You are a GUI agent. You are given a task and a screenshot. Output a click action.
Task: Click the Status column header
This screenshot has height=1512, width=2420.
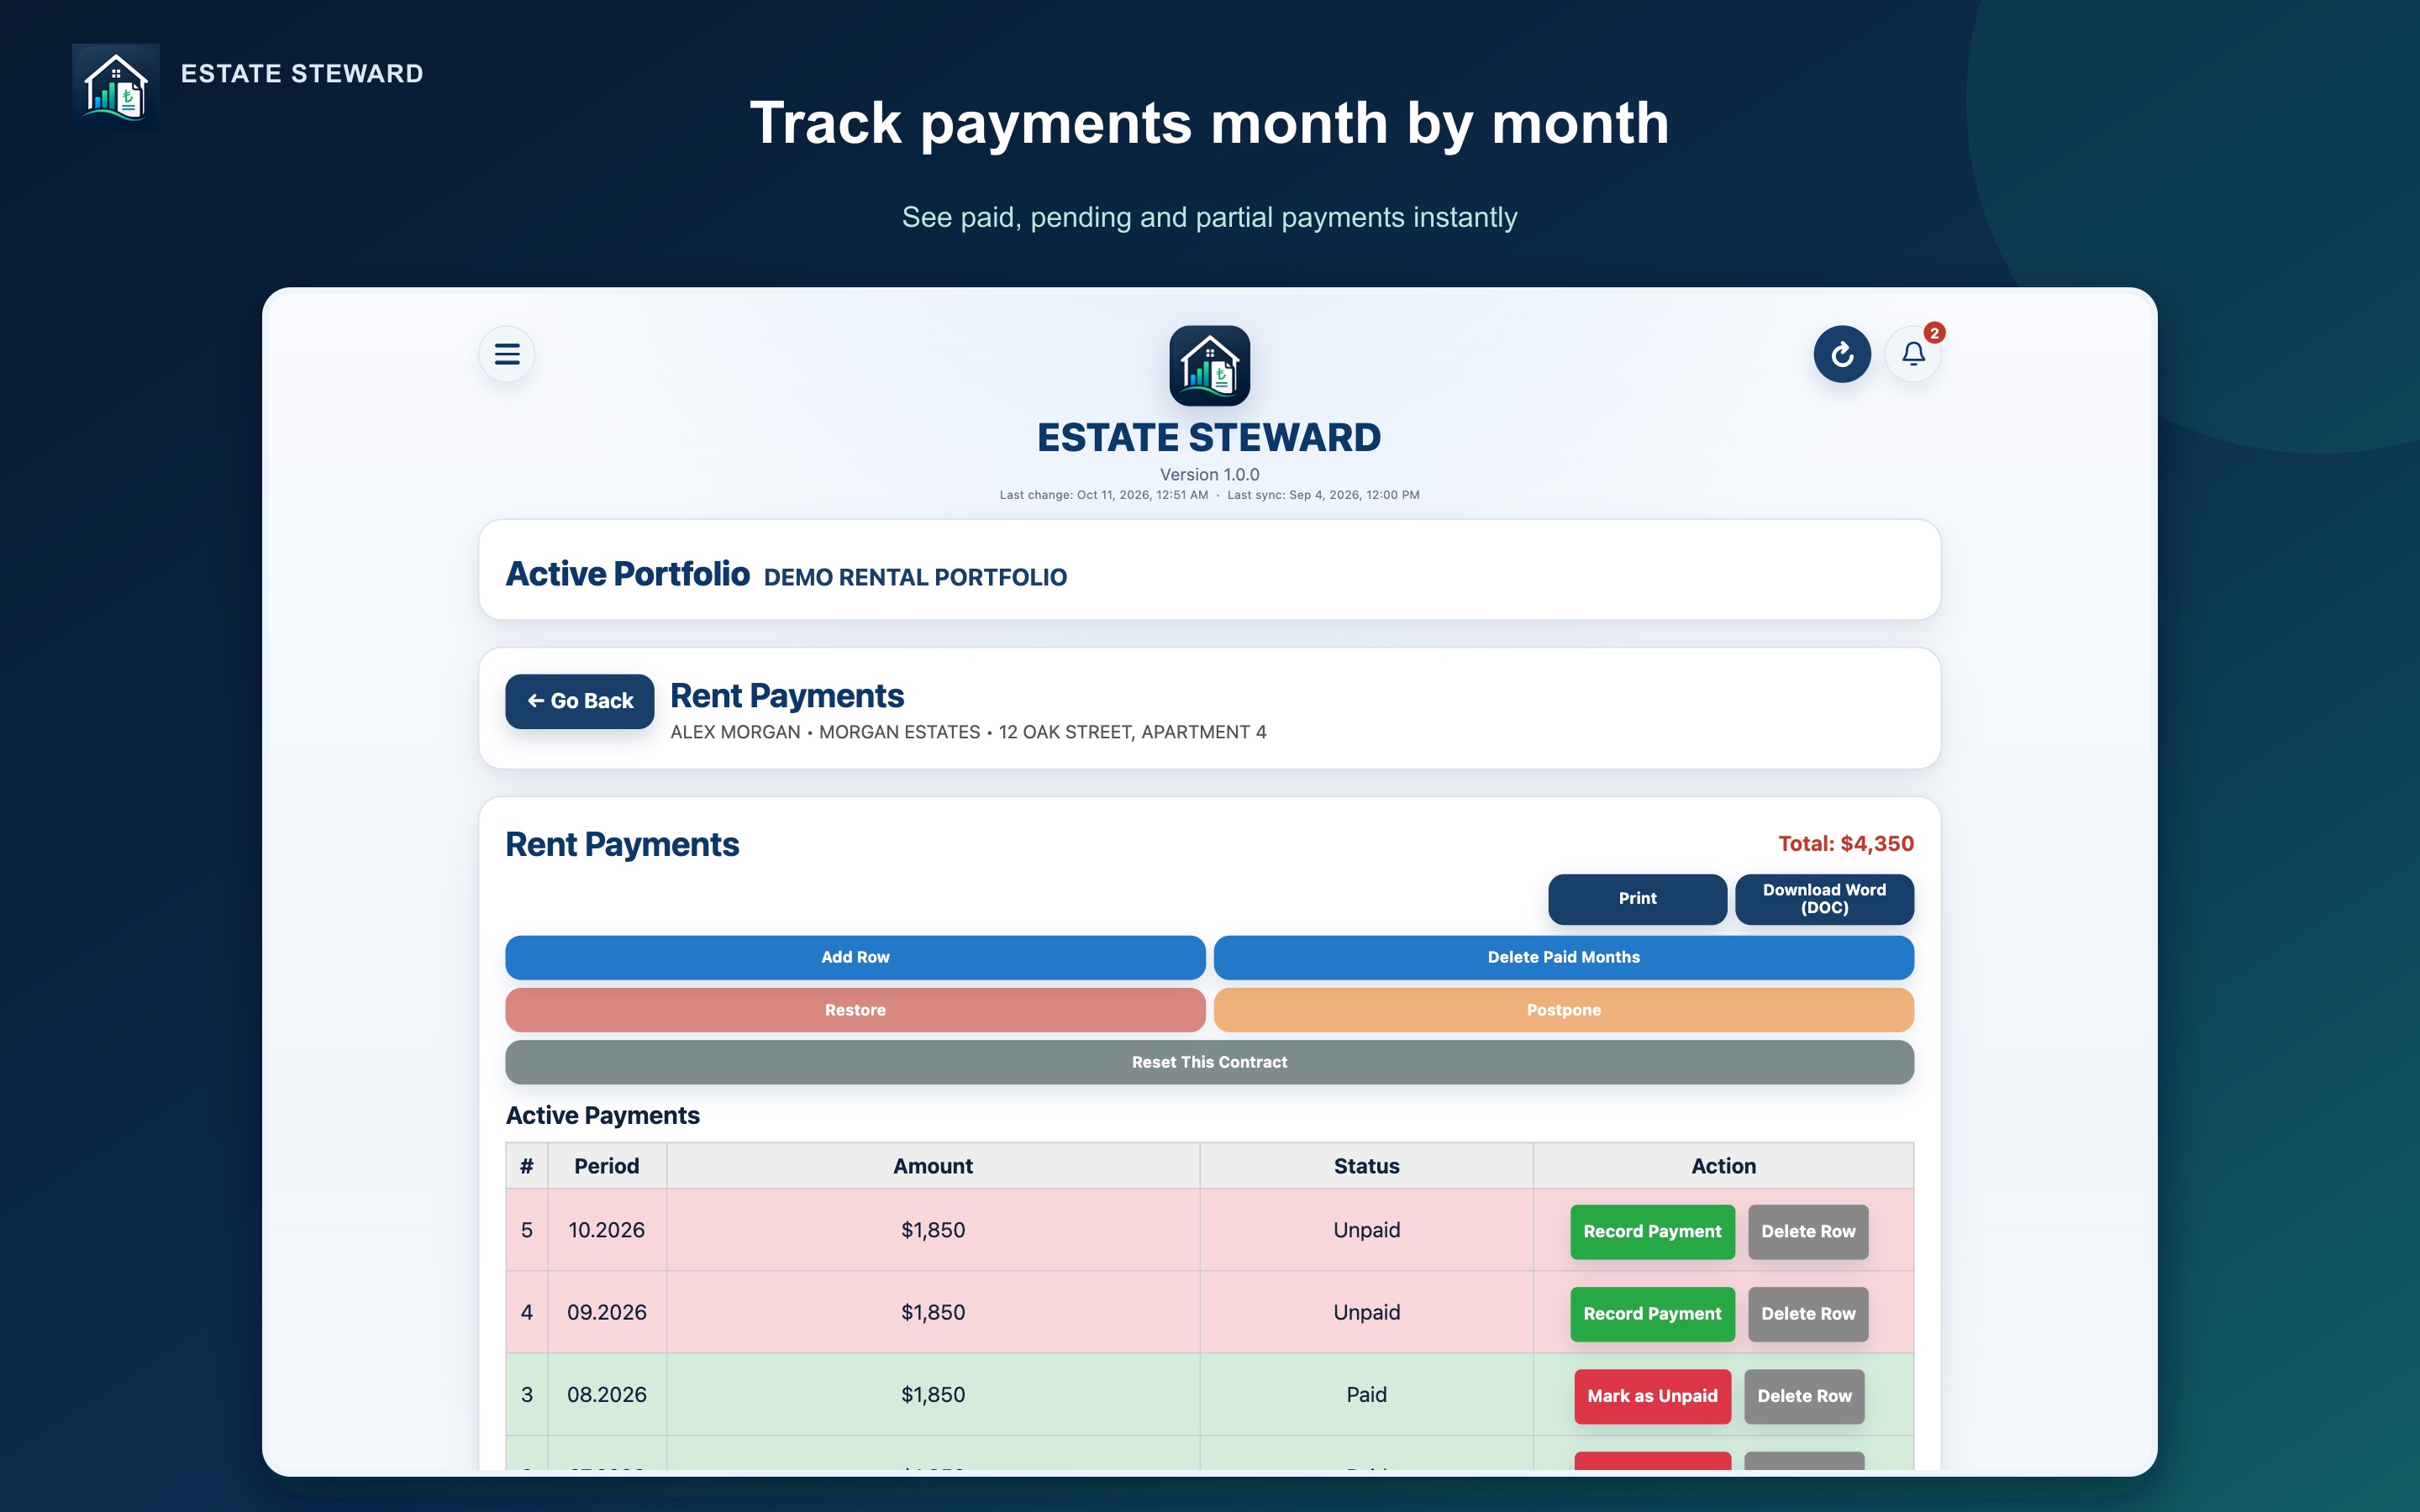coord(1366,1166)
